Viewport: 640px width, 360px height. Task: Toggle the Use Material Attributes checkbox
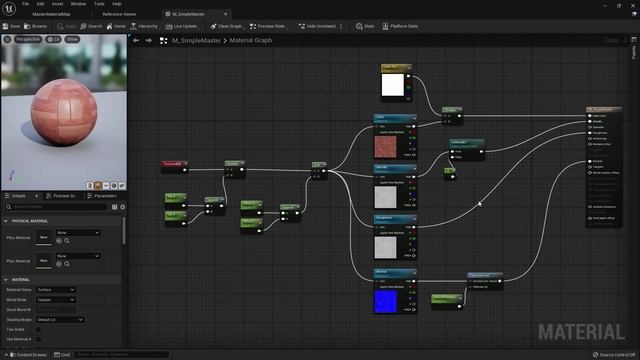[38, 339]
